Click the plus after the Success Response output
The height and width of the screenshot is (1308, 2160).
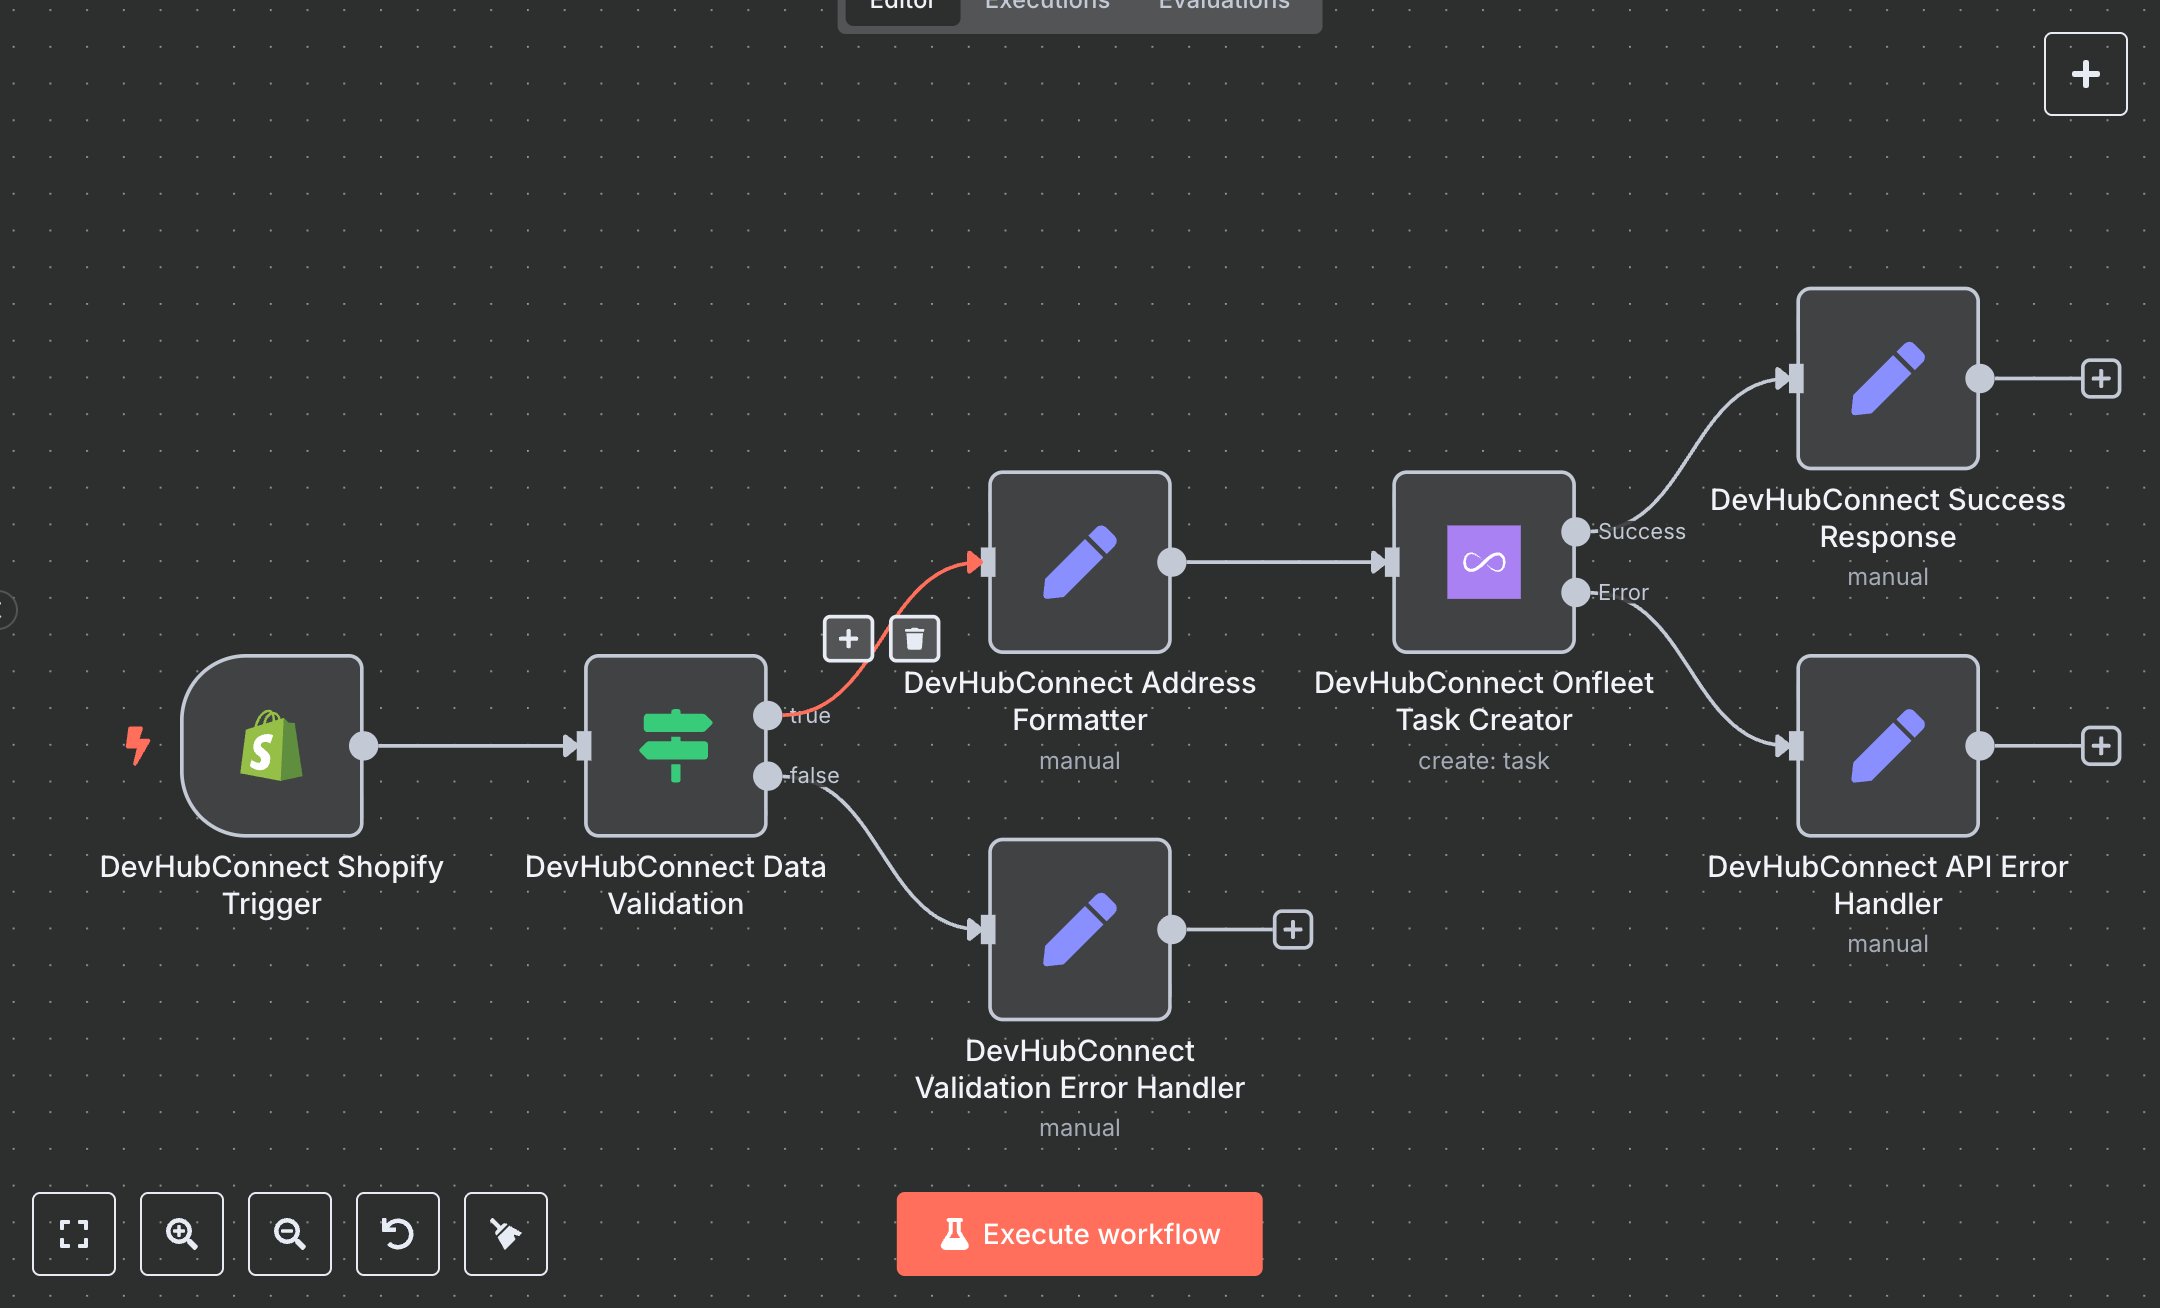pos(2103,378)
